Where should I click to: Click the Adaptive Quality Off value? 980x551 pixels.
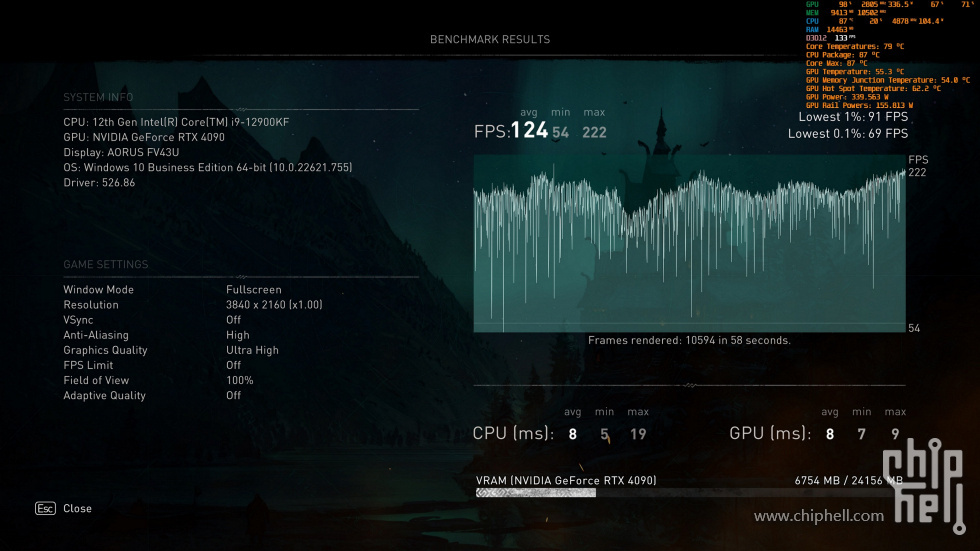point(234,395)
